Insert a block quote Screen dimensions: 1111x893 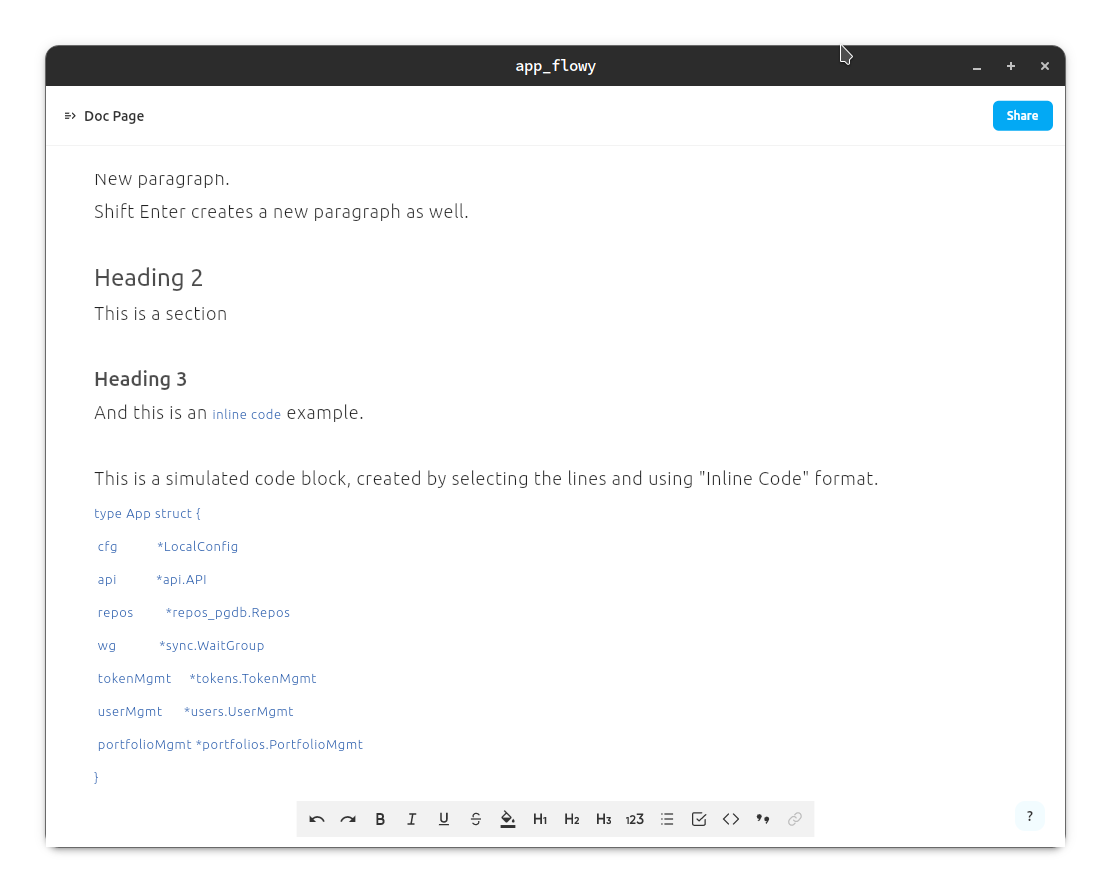click(x=762, y=819)
